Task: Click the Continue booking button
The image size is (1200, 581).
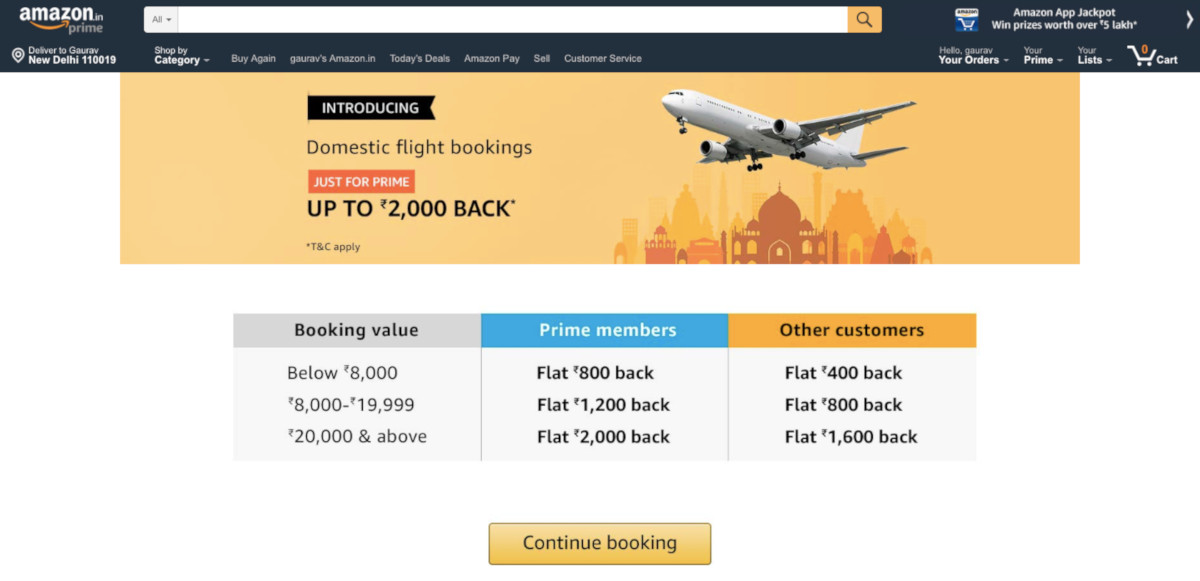Action: [x=599, y=543]
